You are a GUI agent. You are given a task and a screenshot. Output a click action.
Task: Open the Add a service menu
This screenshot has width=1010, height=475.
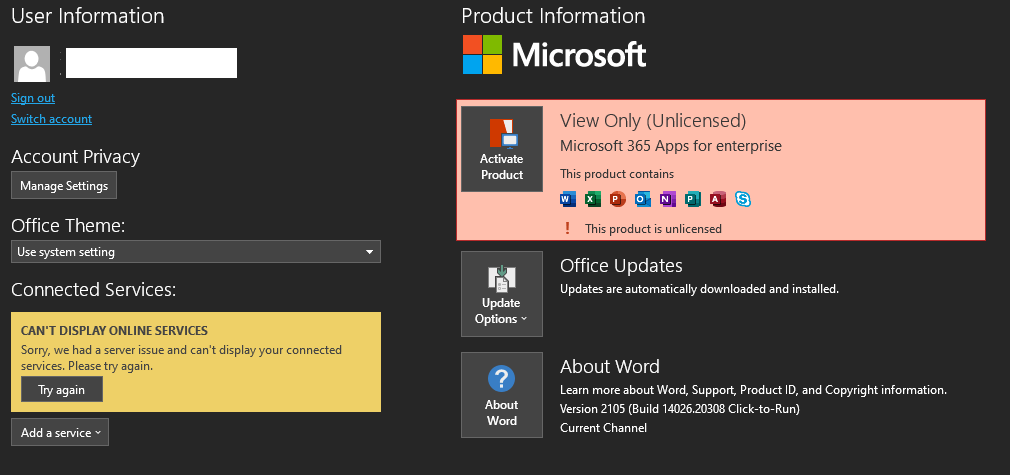(x=60, y=432)
